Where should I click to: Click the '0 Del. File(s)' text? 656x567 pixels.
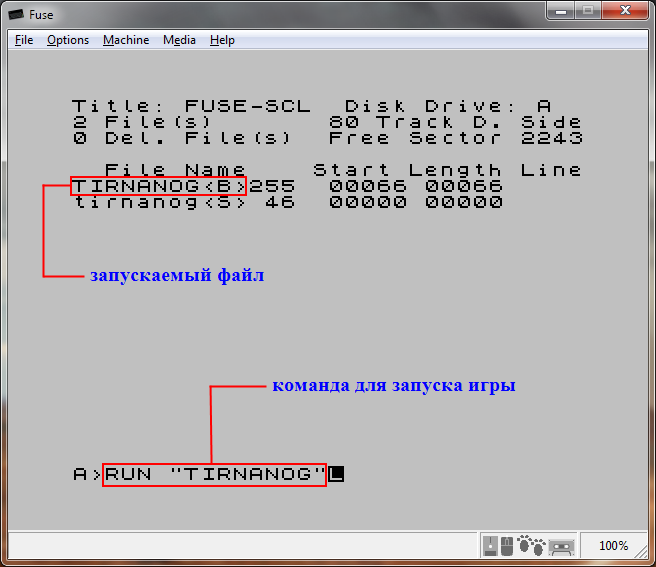pos(182,138)
